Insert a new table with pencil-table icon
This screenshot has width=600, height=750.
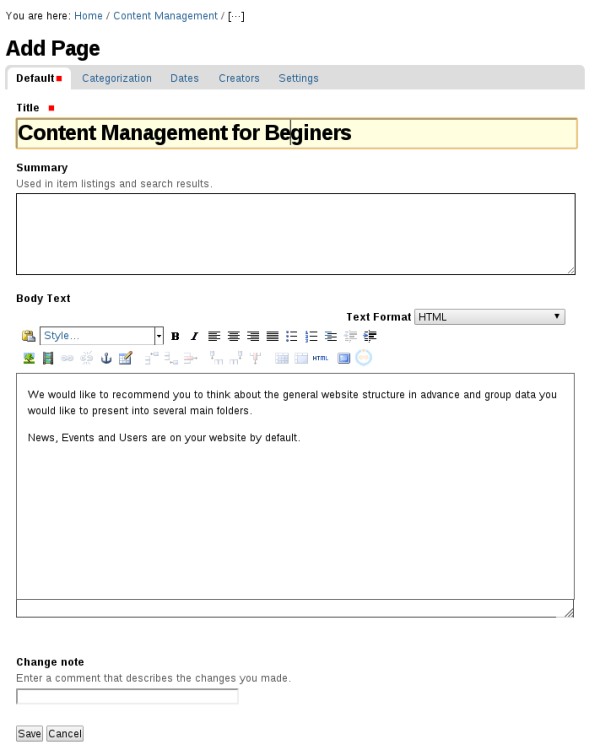[125, 358]
